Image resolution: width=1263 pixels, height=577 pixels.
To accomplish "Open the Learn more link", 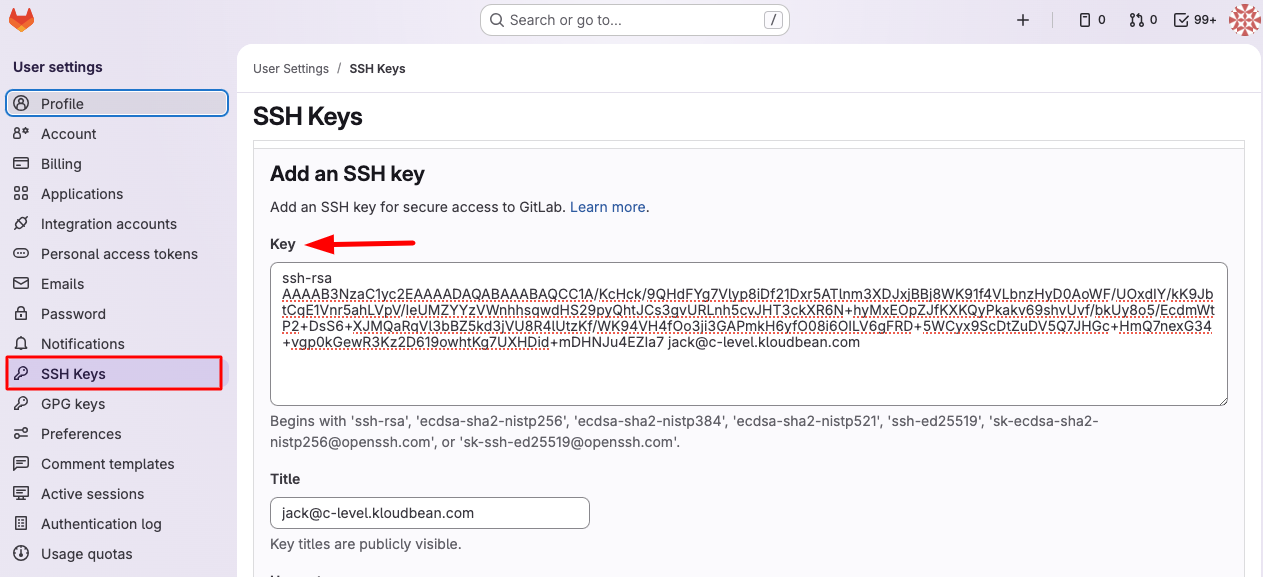I will [606, 207].
